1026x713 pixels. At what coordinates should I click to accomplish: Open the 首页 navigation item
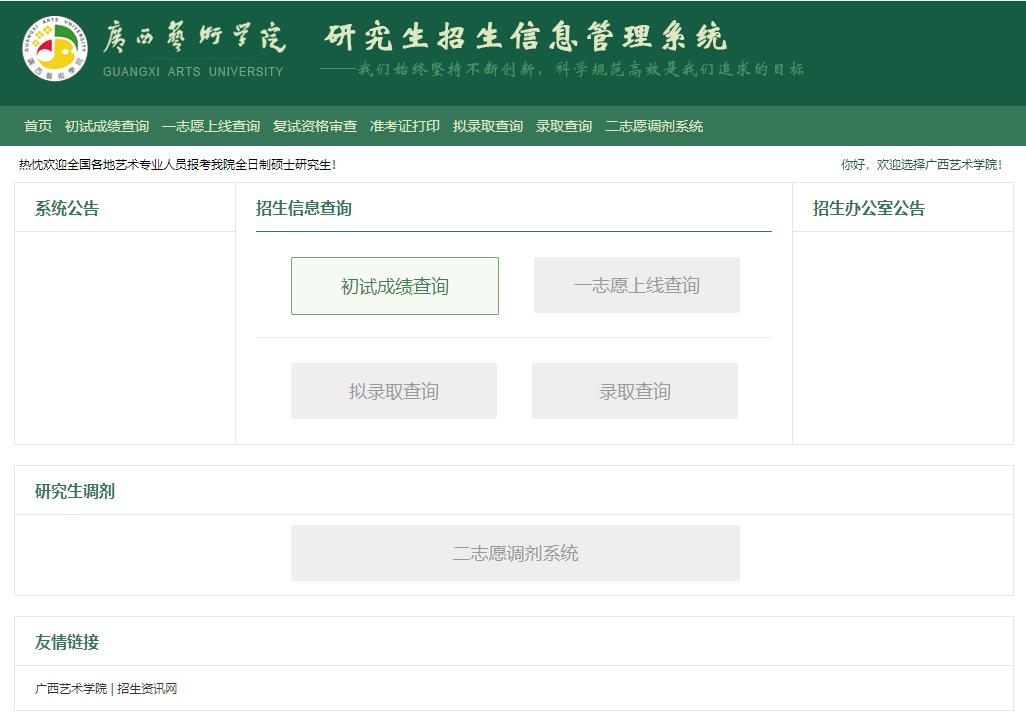pos(38,126)
